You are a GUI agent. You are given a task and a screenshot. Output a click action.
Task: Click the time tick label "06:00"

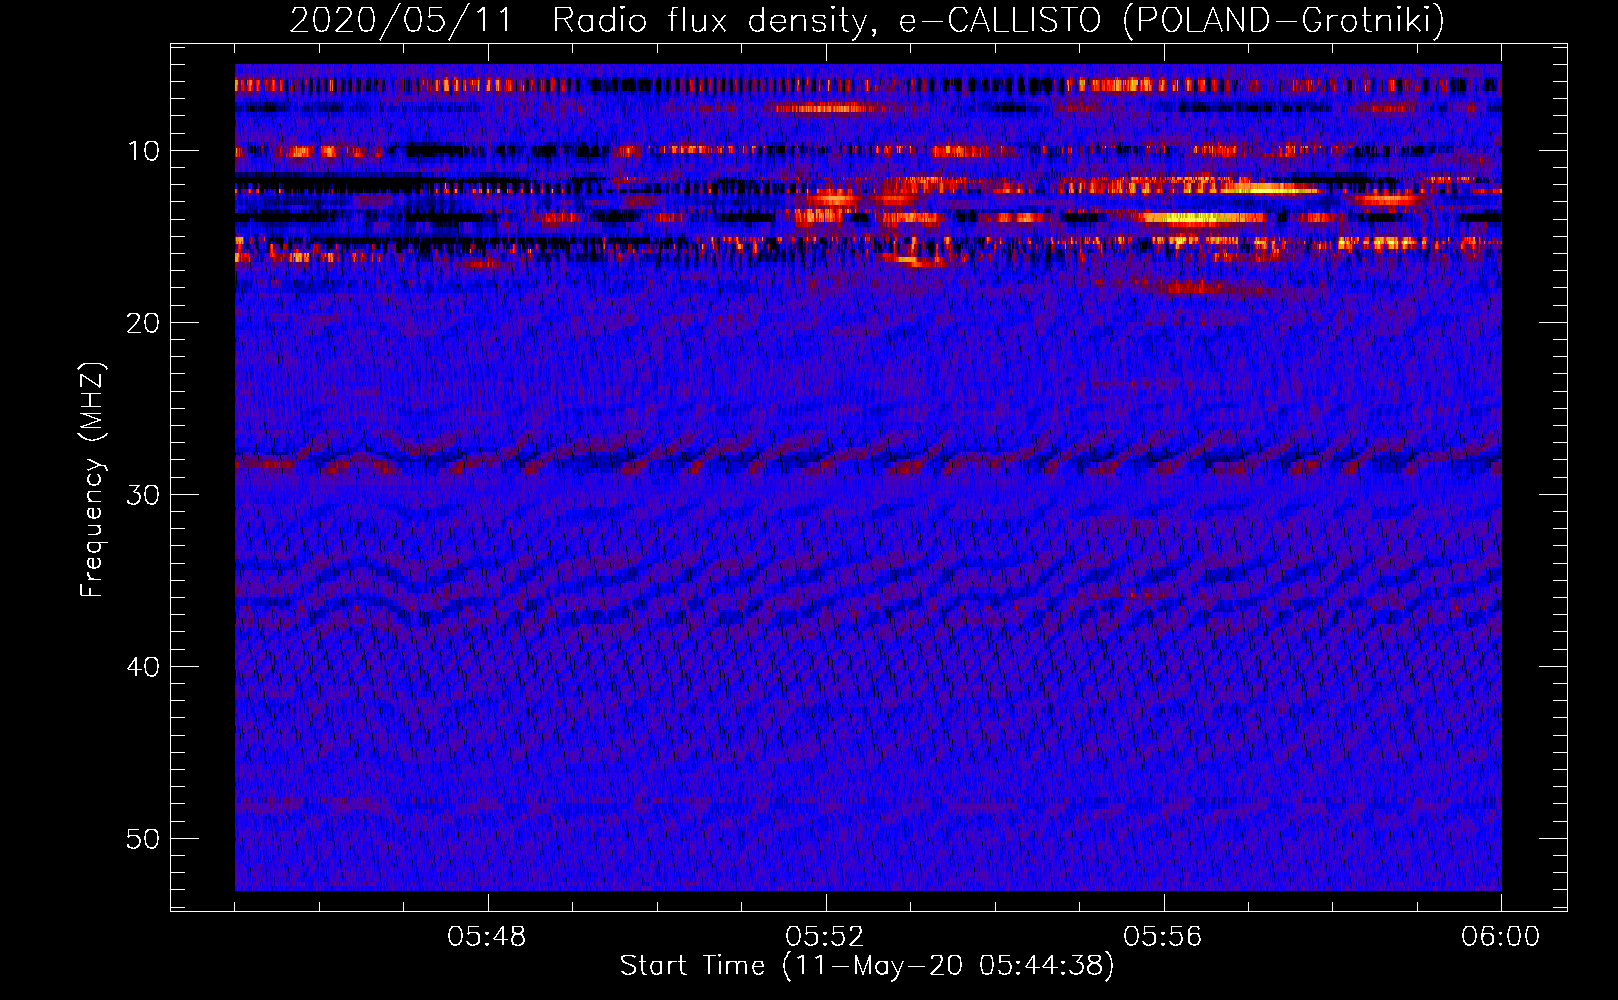pyautogui.click(x=1501, y=937)
